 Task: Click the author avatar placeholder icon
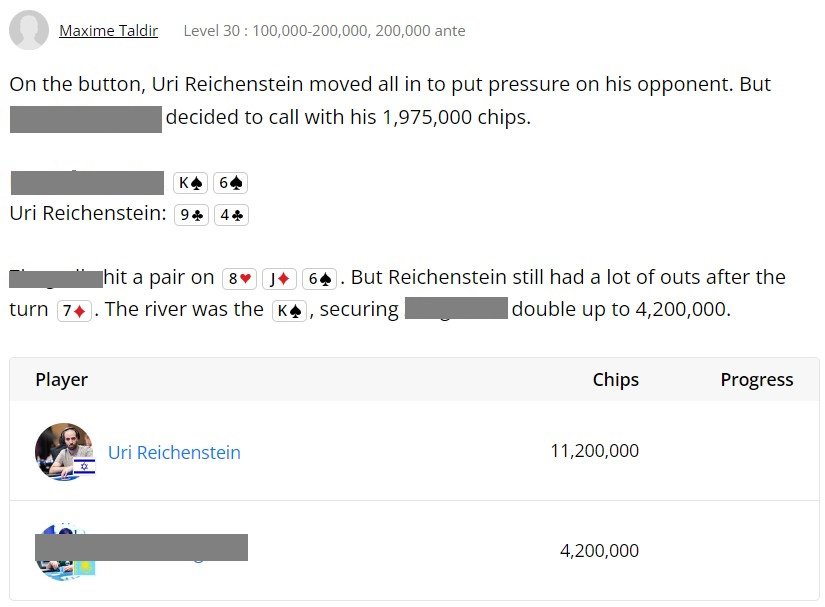point(29,30)
